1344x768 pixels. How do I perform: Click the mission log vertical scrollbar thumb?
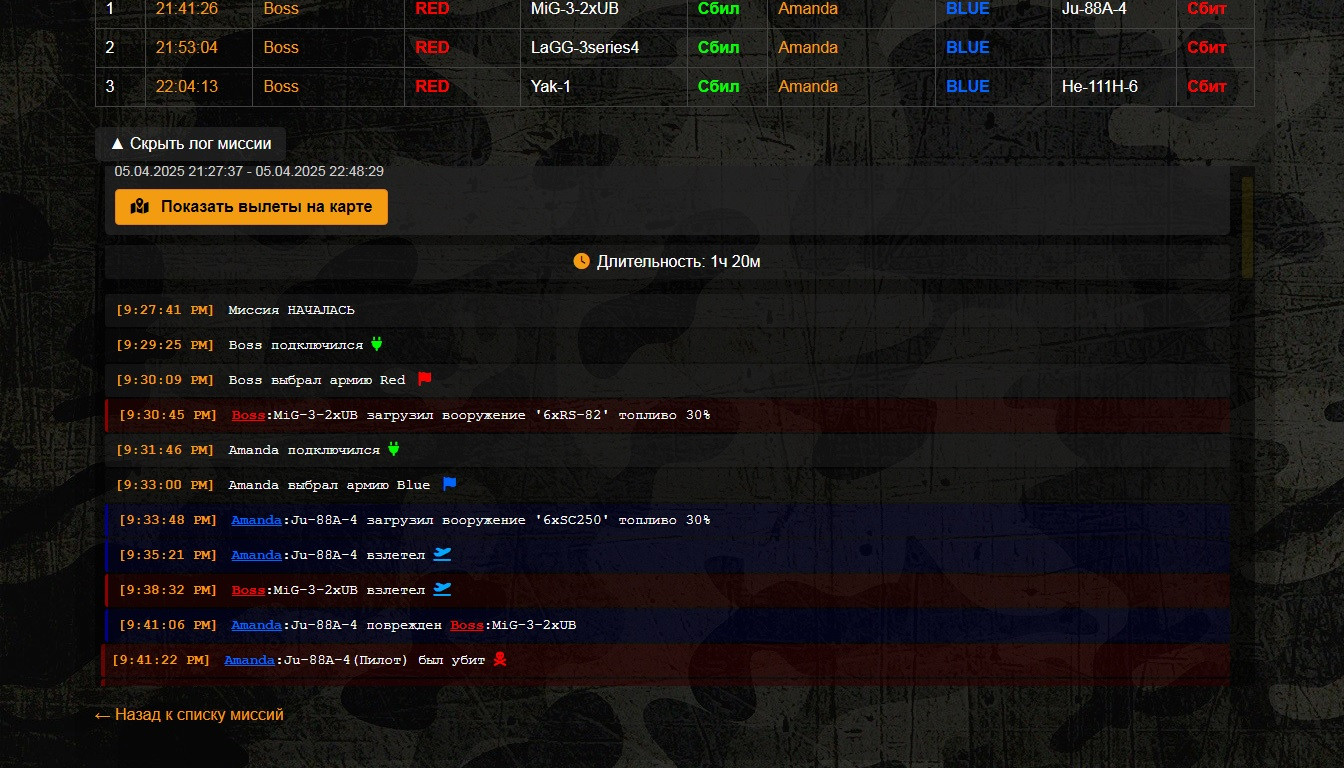pyautogui.click(x=1247, y=227)
